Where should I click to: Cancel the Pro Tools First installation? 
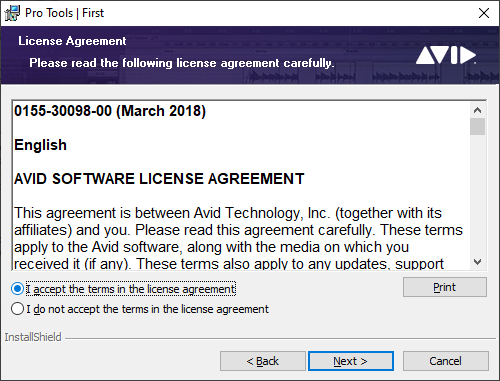tap(446, 361)
